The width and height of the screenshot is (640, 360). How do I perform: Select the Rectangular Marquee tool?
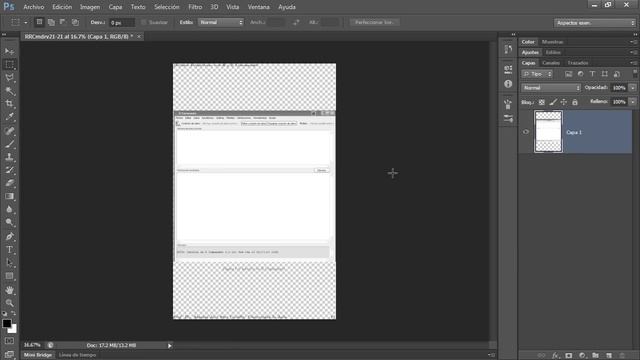pyautogui.click(x=9, y=64)
